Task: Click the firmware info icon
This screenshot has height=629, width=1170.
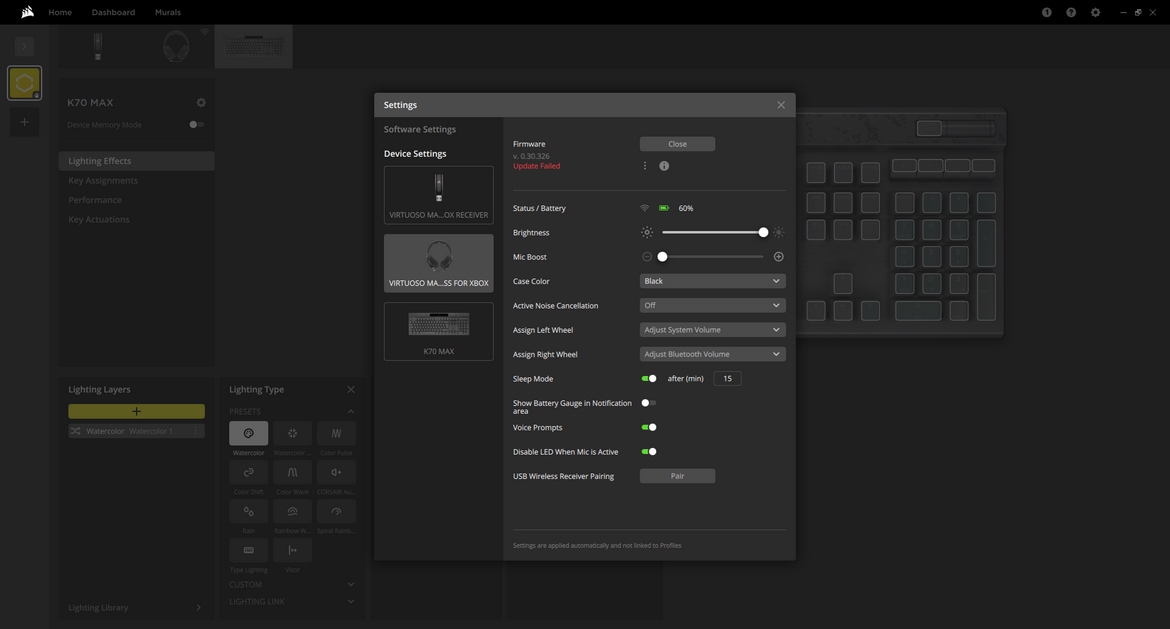Action: pyautogui.click(x=664, y=166)
